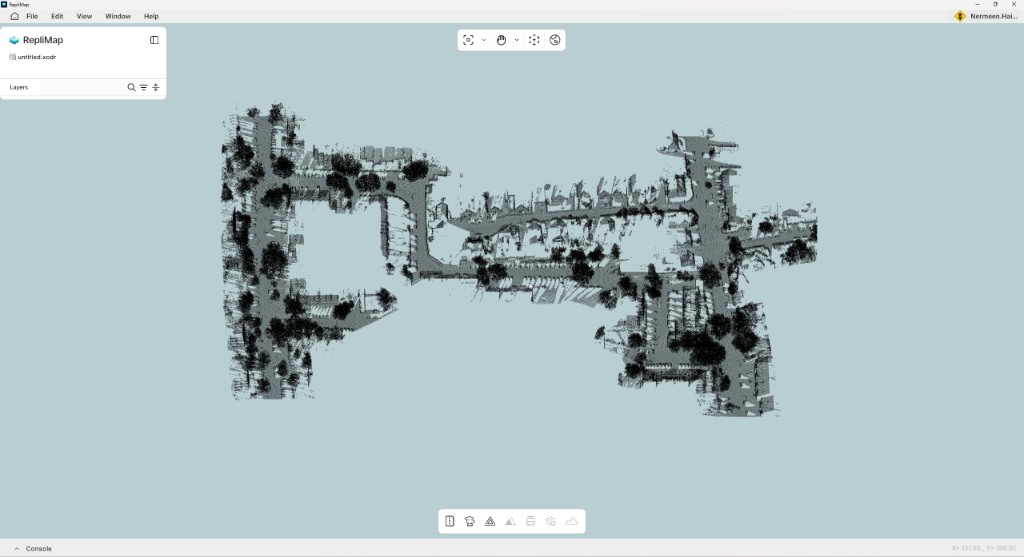Open the Help menu
Viewport: 1024px width, 557px height.
pos(151,16)
